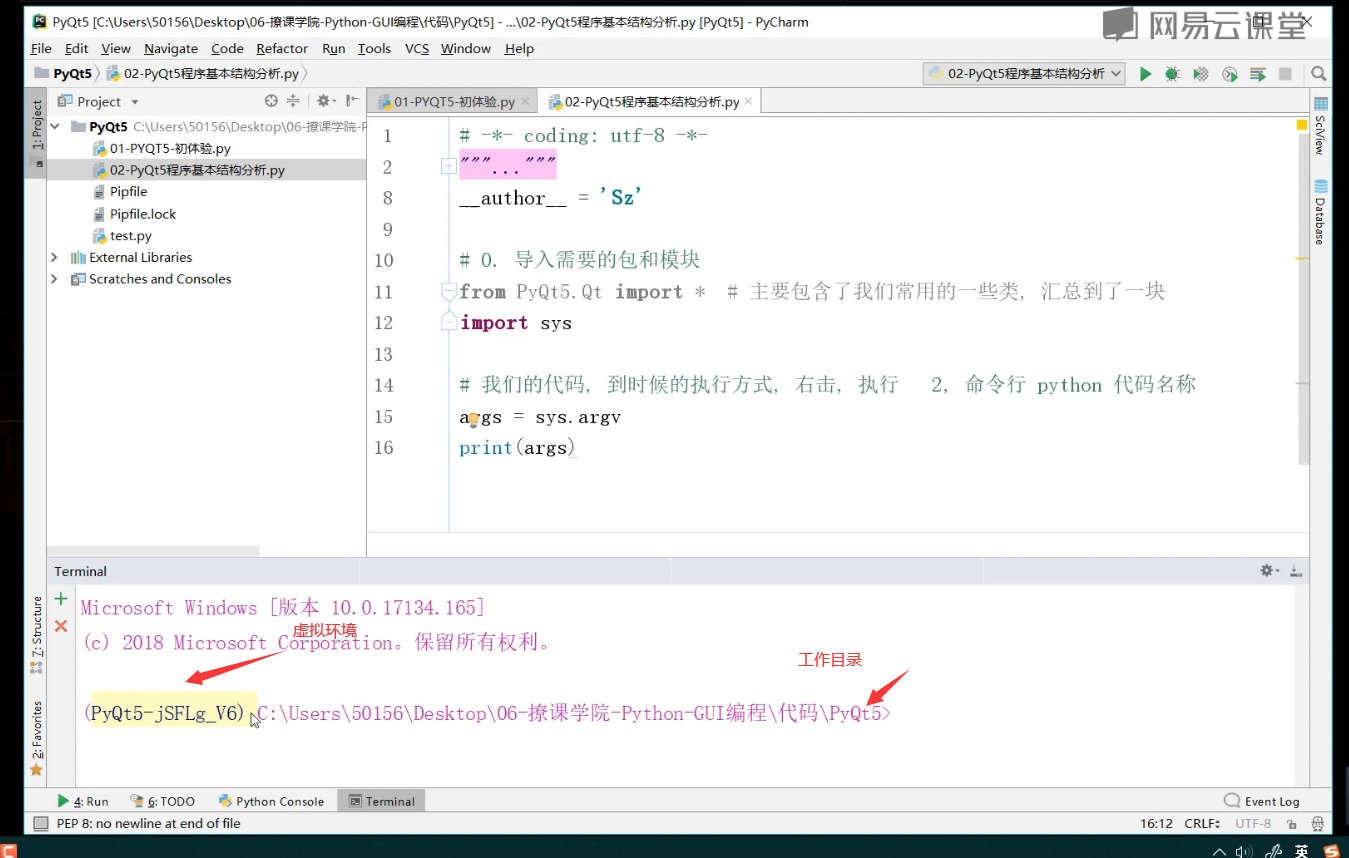Open the 4: Run tool window

point(83,801)
